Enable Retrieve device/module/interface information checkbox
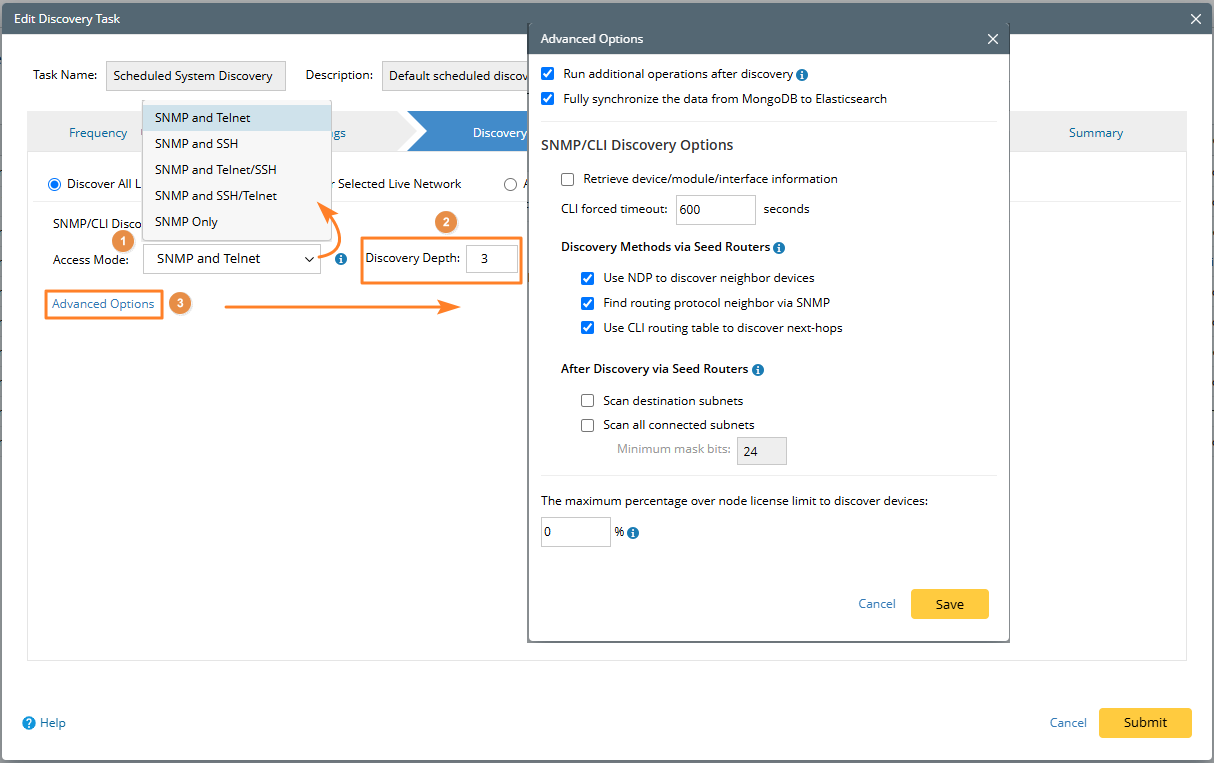Image resolution: width=1214 pixels, height=763 pixels. click(568, 180)
